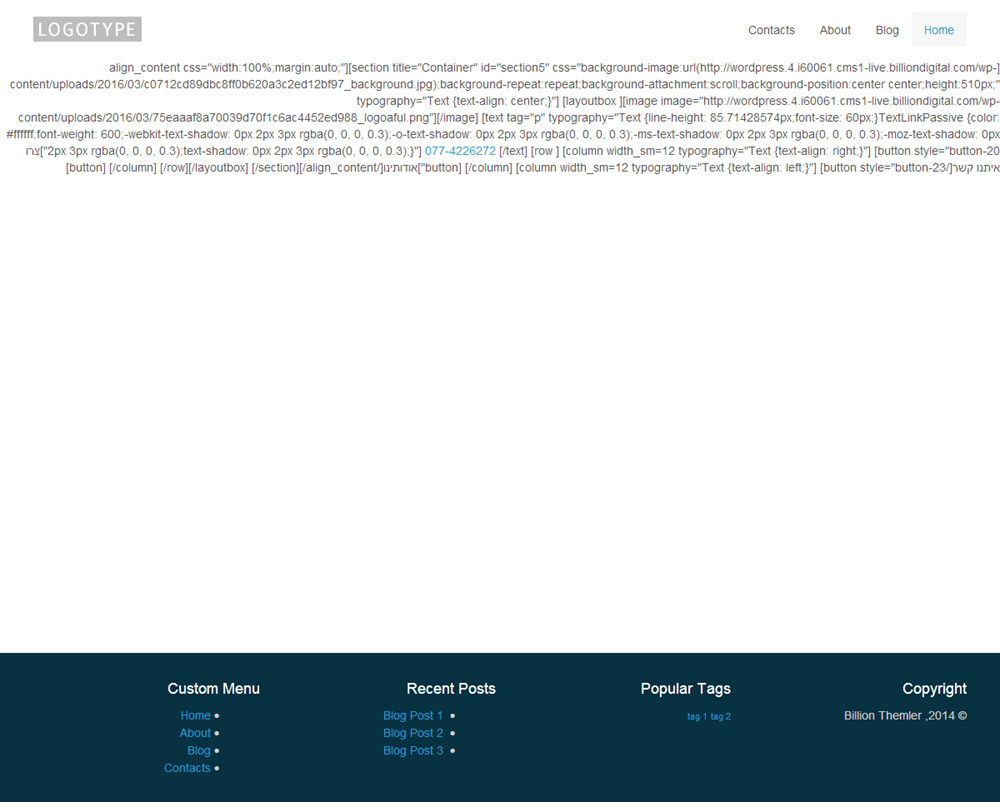The width and height of the screenshot is (1000, 802).
Task: Select the highlighted Home tab in header
Action: pyautogui.click(x=938, y=30)
